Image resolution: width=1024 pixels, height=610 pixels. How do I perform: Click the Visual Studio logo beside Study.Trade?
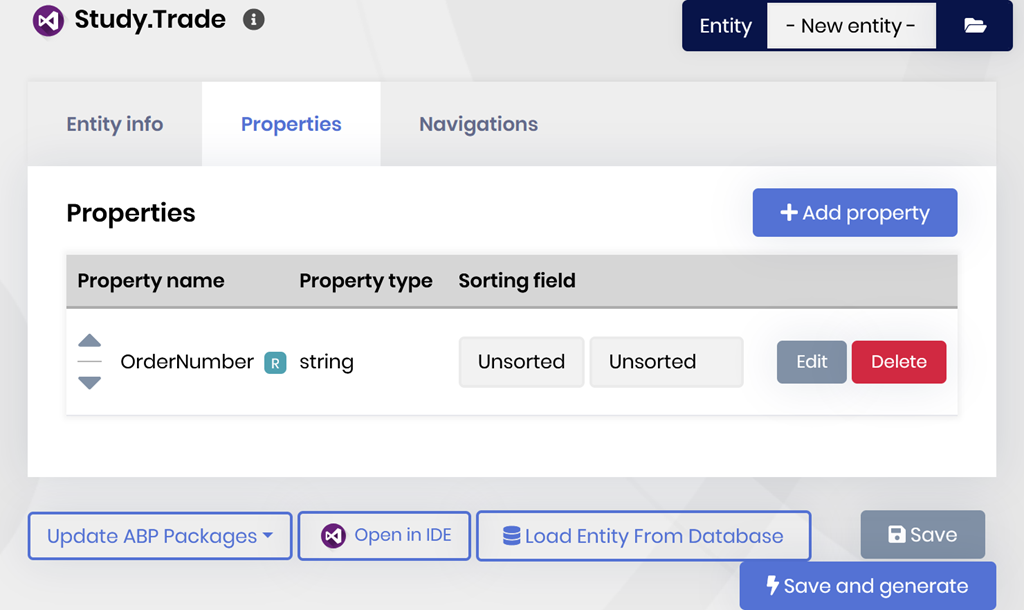coord(48,20)
